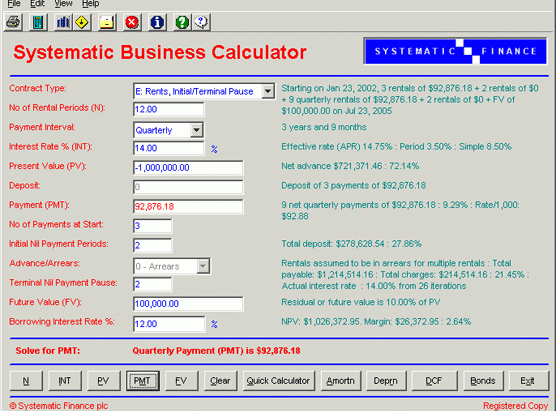
Task: Click 'Residual or future value is 10.00%' text
Action: click(348, 302)
